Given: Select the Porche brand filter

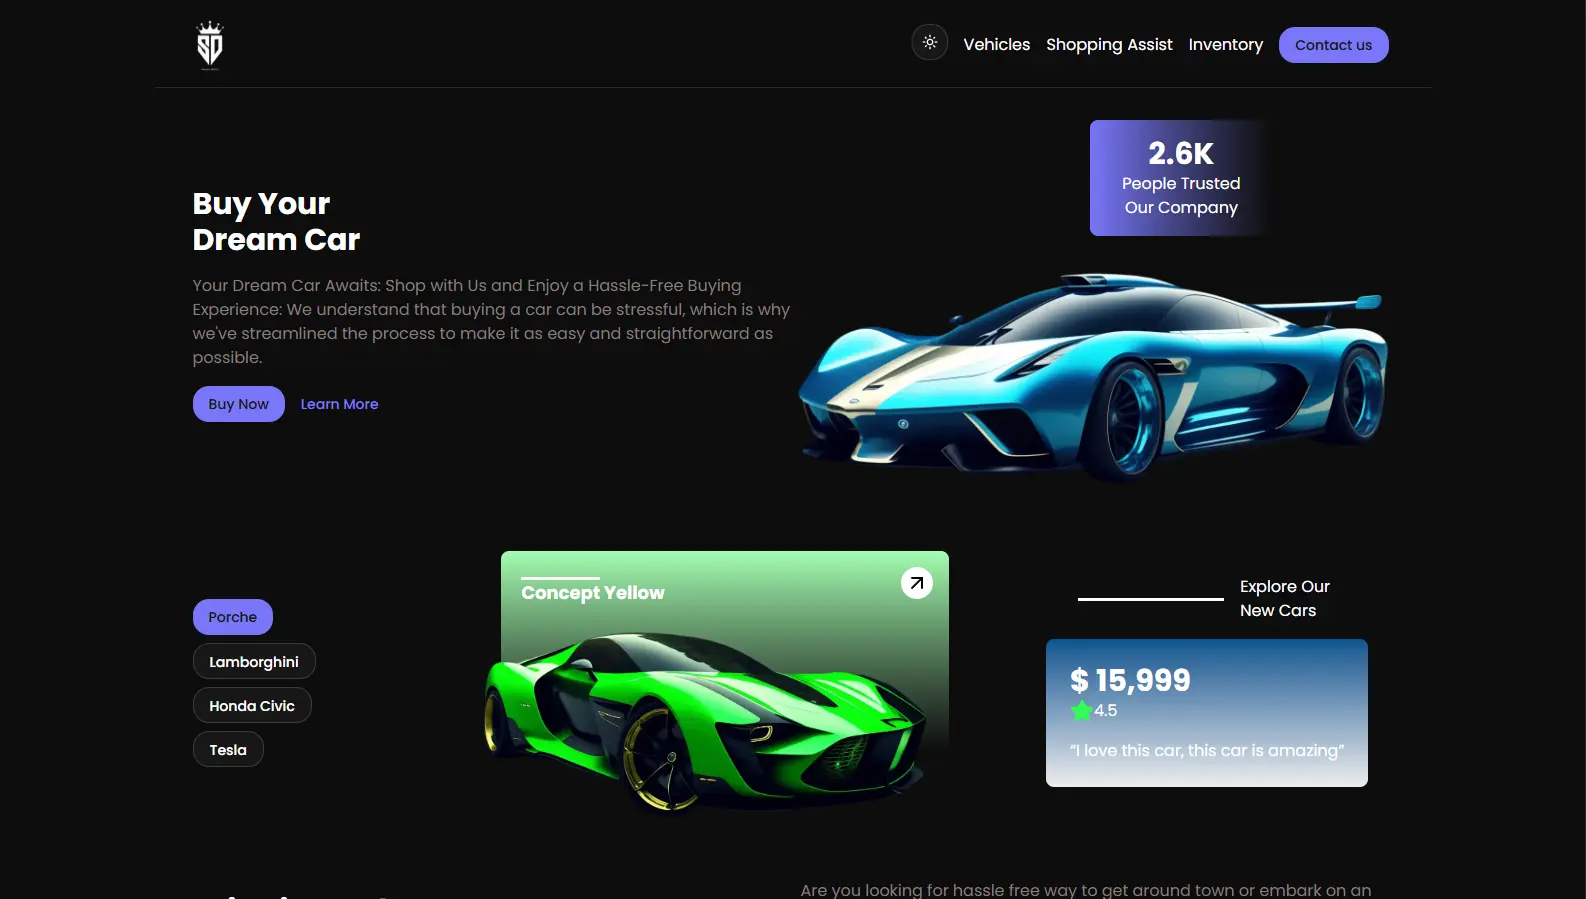Looking at the screenshot, I should pyautogui.click(x=233, y=617).
